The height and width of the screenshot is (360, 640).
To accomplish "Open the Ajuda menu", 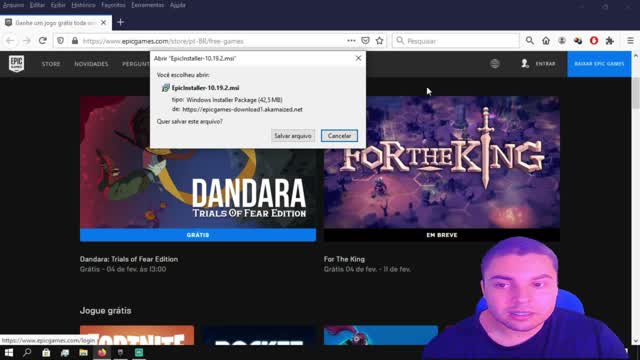I will pos(178,5).
